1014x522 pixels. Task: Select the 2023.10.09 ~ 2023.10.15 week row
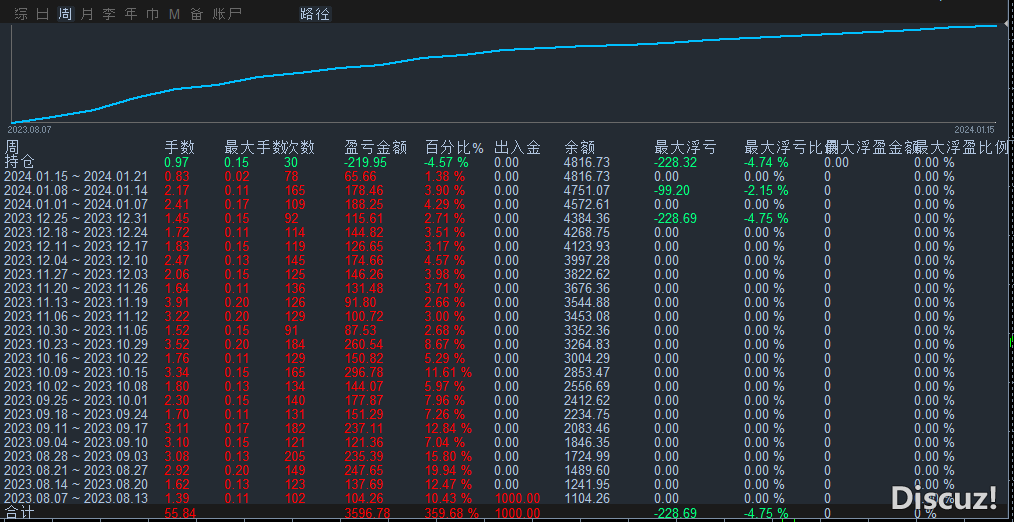click(76, 372)
